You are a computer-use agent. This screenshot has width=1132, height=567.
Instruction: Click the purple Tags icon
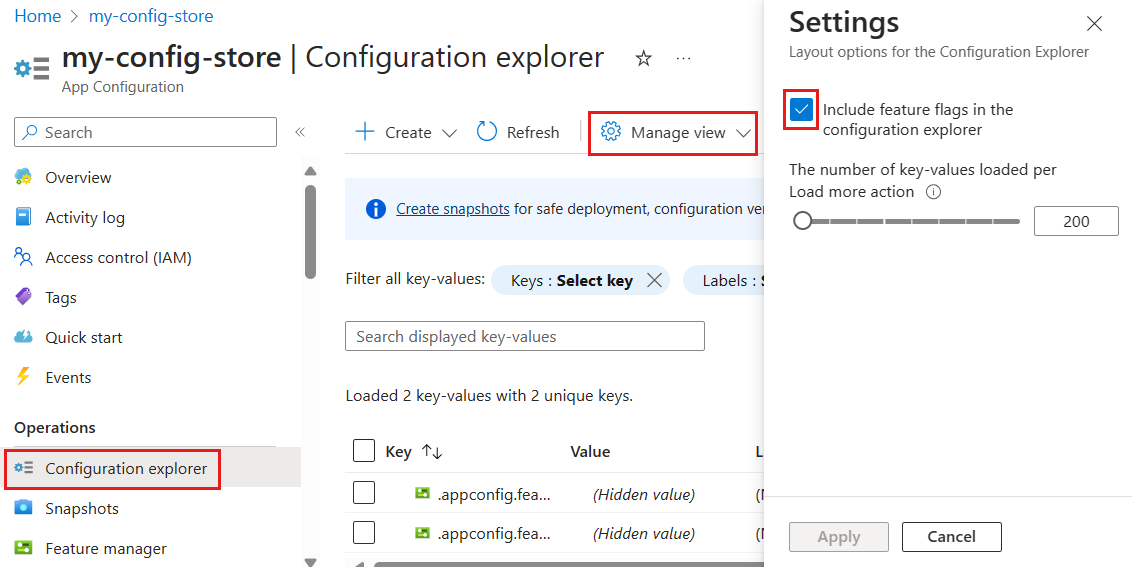tap(24, 297)
